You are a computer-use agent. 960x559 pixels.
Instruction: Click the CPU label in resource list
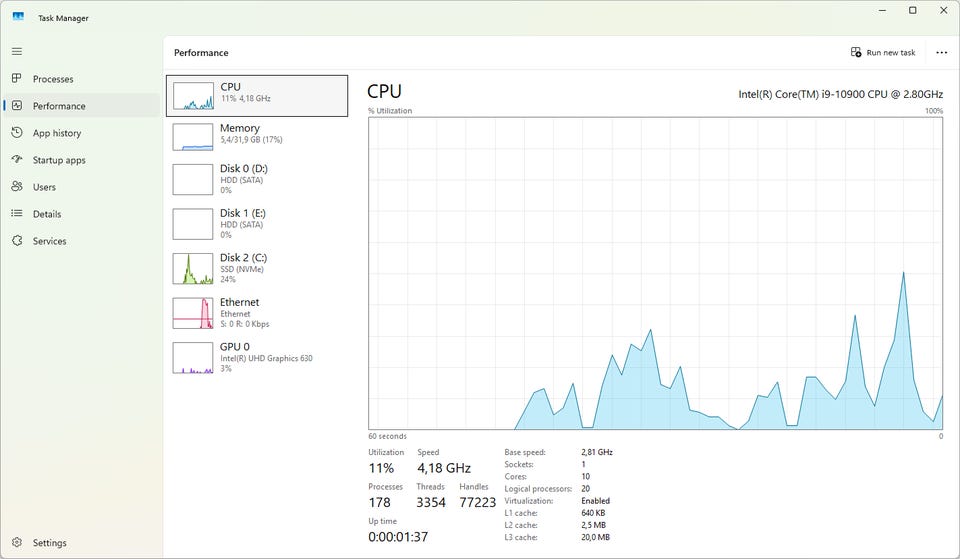(x=230, y=87)
